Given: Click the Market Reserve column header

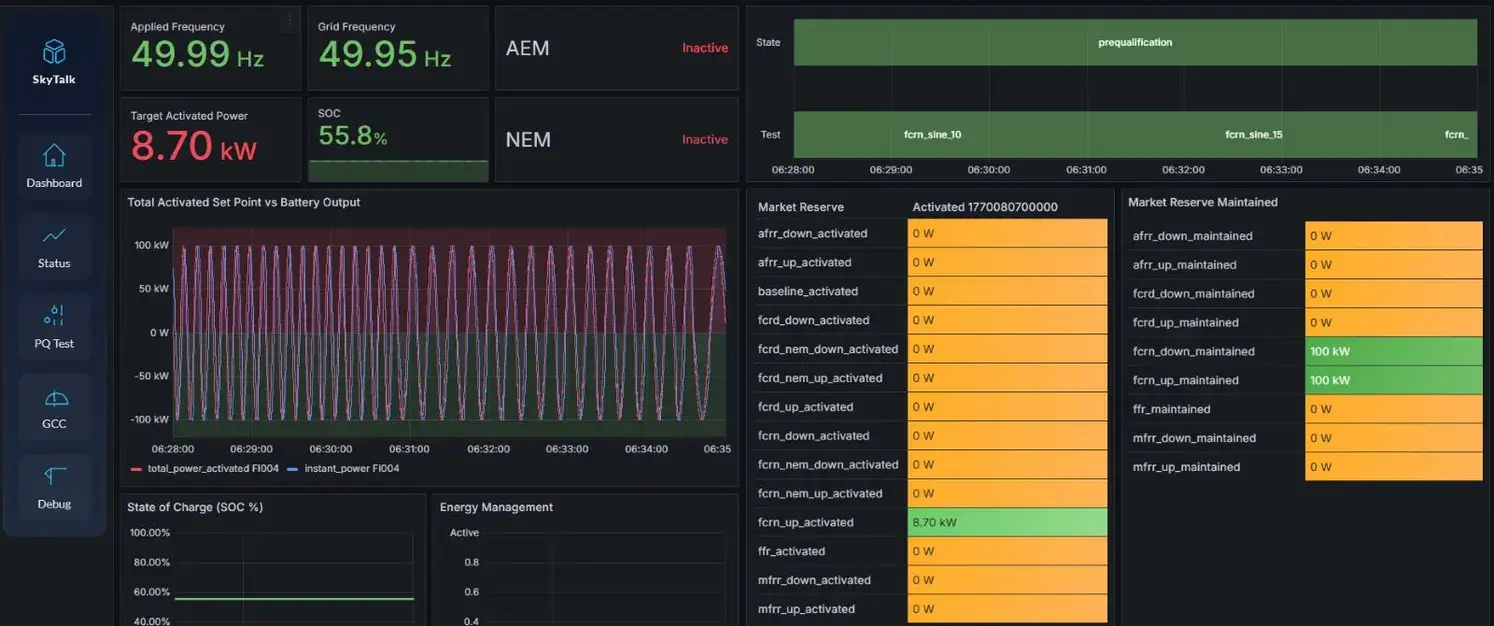Looking at the screenshot, I should 801,207.
